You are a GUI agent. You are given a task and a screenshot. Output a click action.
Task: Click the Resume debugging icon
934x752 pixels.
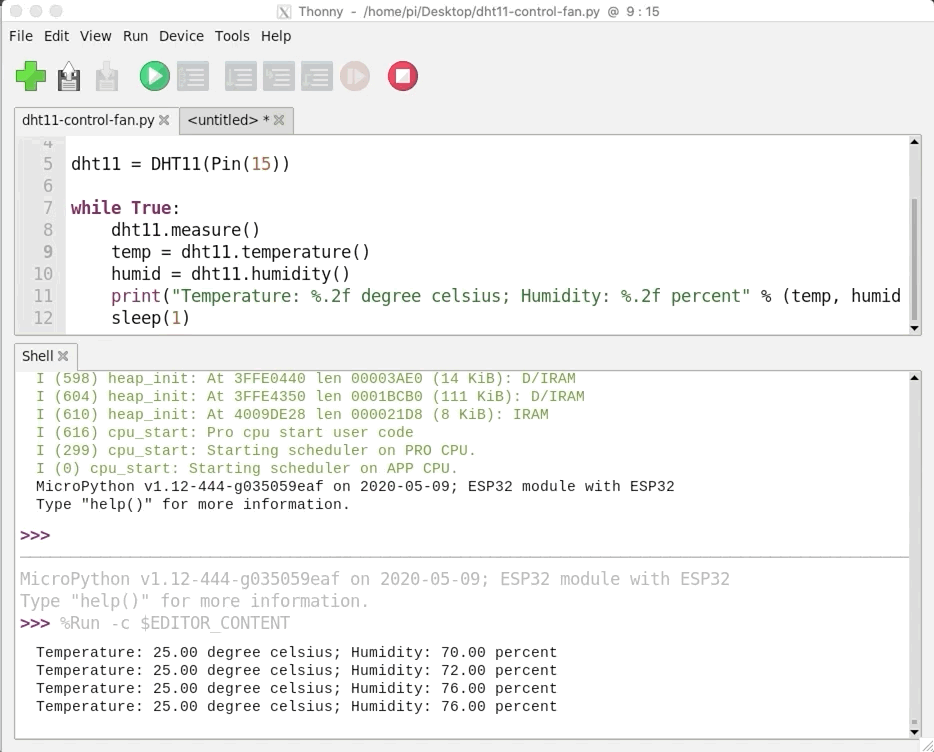coord(355,76)
